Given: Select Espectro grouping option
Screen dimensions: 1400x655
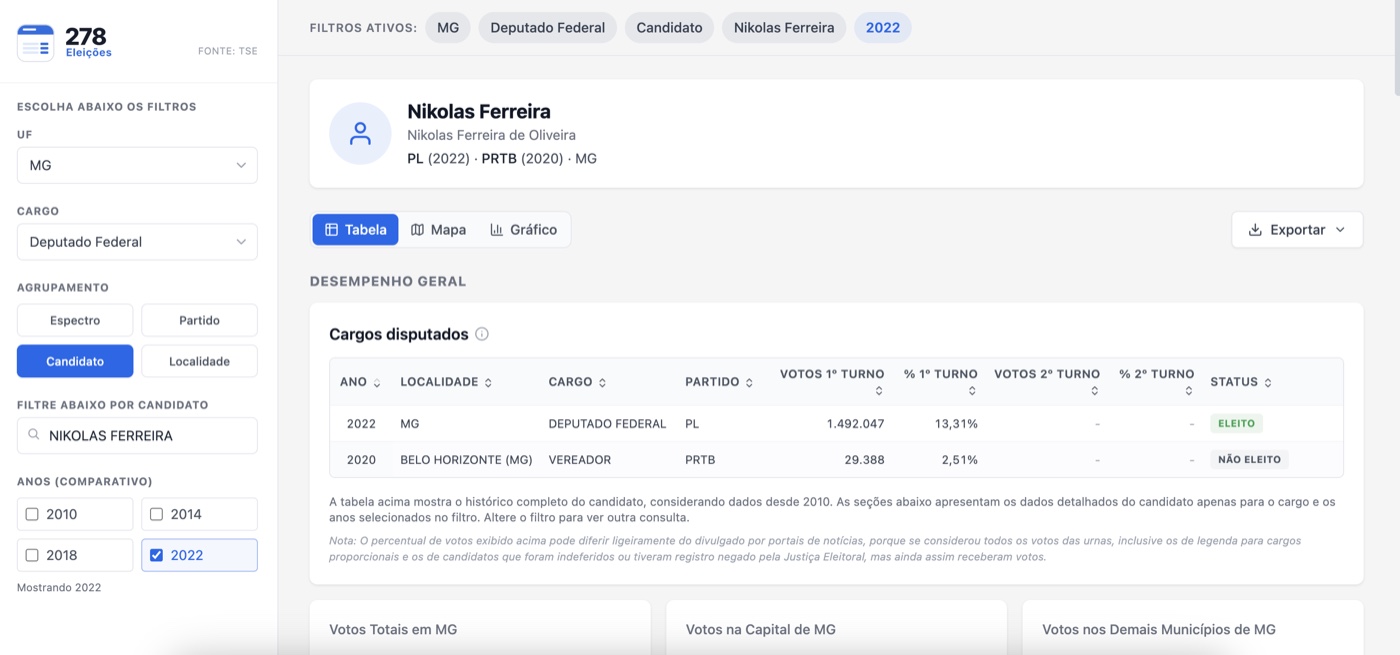Looking at the screenshot, I should point(75,320).
